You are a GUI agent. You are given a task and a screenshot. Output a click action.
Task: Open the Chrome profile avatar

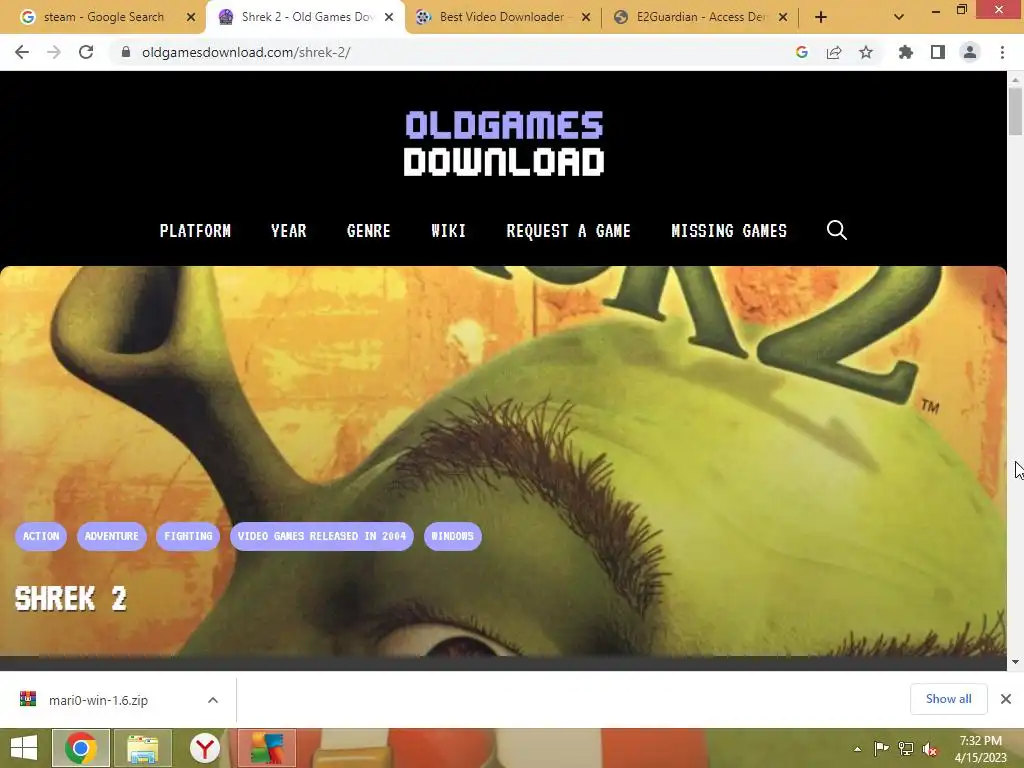tap(970, 52)
